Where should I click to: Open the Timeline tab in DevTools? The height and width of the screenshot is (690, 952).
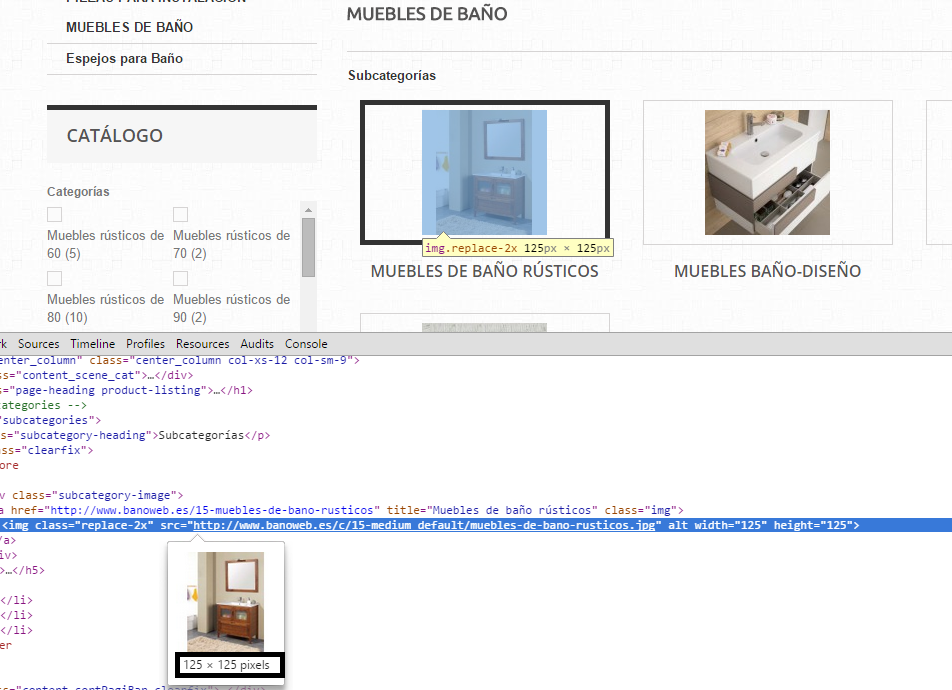[x=92, y=344]
